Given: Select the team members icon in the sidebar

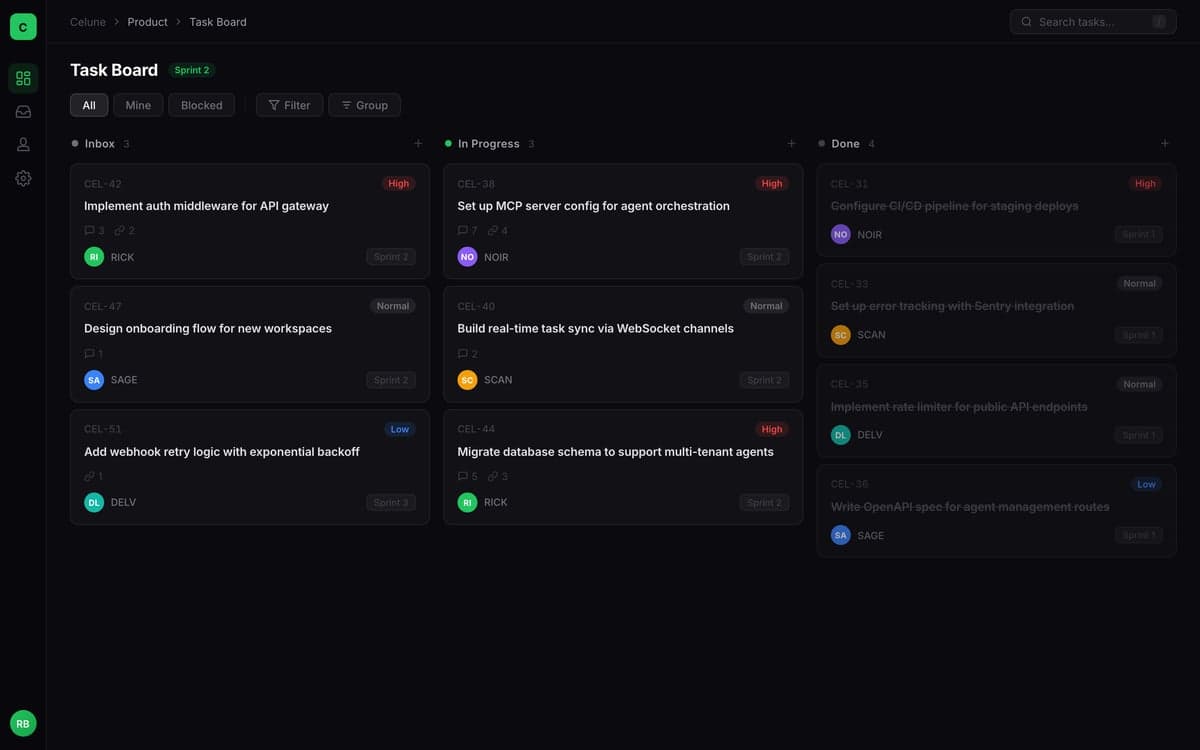Looking at the screenshot, I should pos(20,143).
